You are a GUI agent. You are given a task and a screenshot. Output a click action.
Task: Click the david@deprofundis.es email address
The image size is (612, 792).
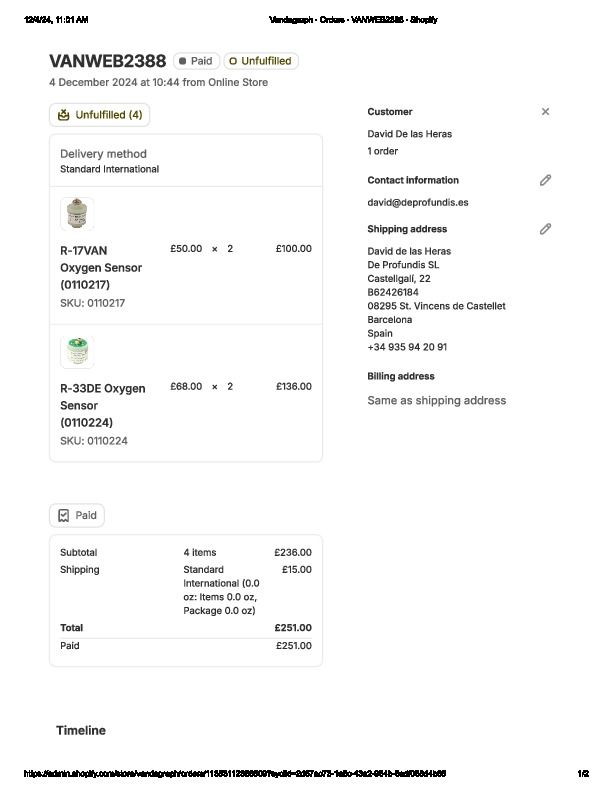click(418, 202)
